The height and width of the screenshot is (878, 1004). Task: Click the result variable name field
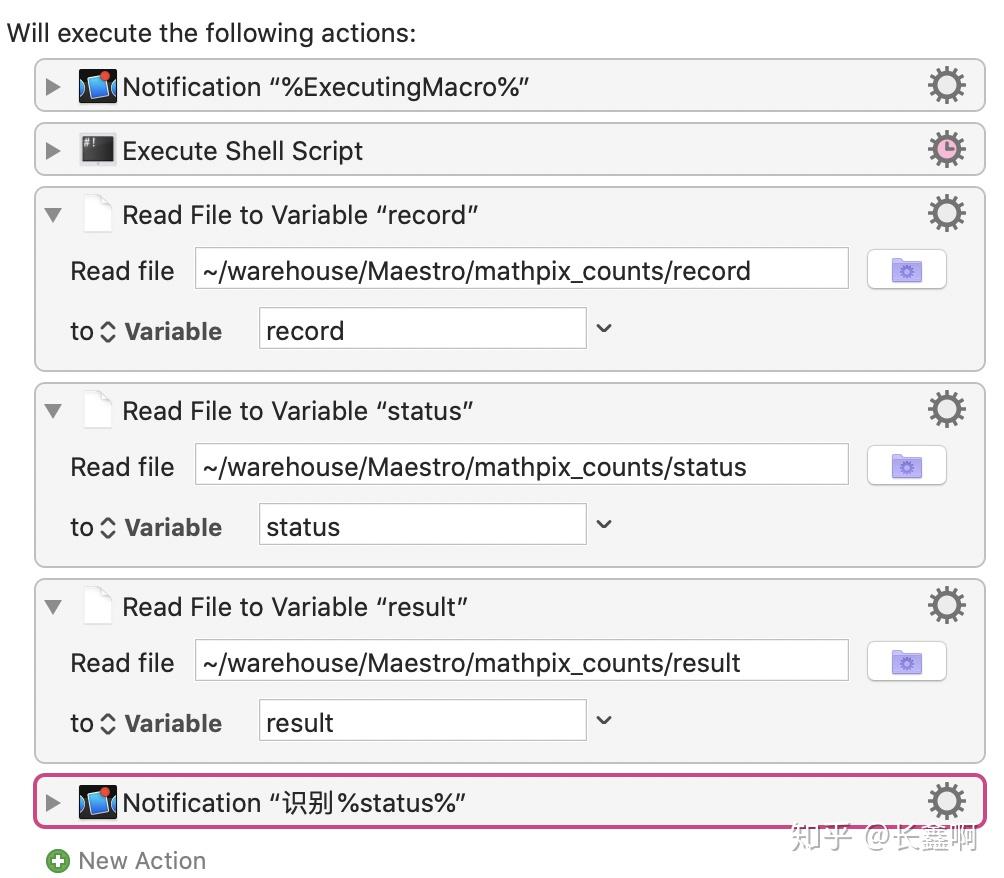(x=422, y=722)
